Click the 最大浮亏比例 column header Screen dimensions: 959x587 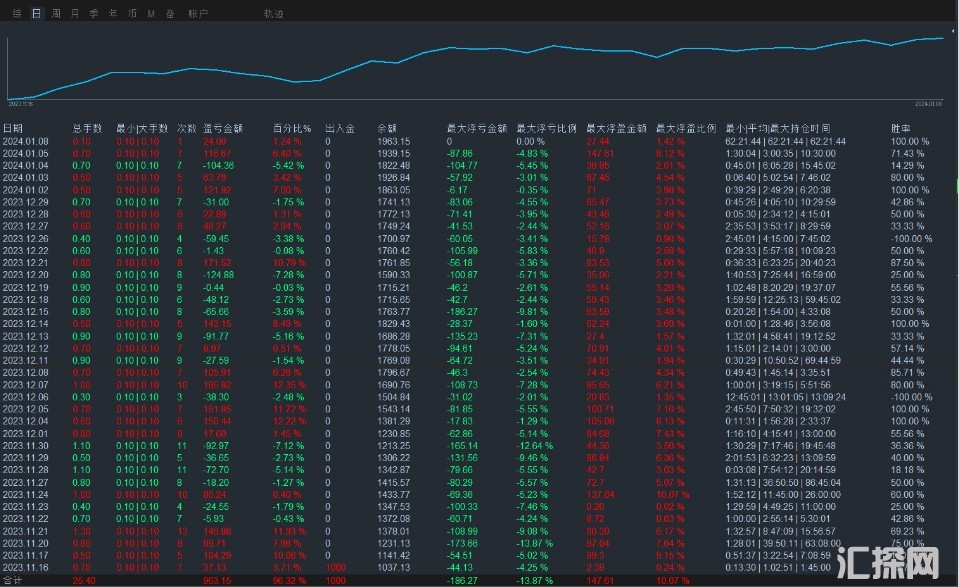click(x=547, y=128)
